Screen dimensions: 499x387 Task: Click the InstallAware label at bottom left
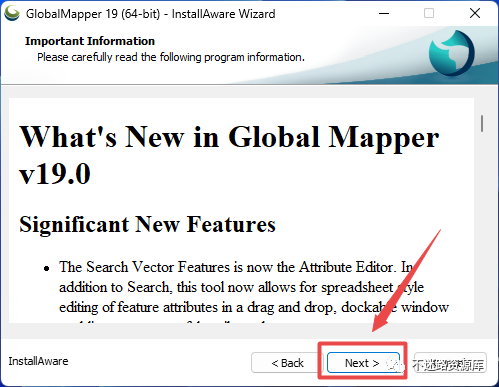[x=38, y=361]
